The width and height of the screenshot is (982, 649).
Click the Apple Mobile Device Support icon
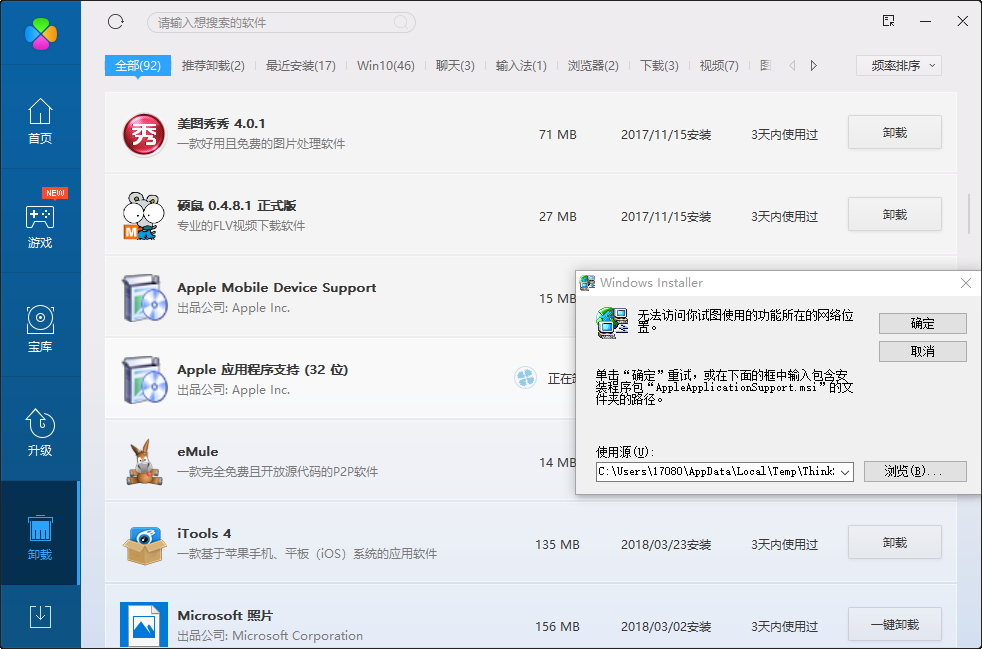click(145, 298)
